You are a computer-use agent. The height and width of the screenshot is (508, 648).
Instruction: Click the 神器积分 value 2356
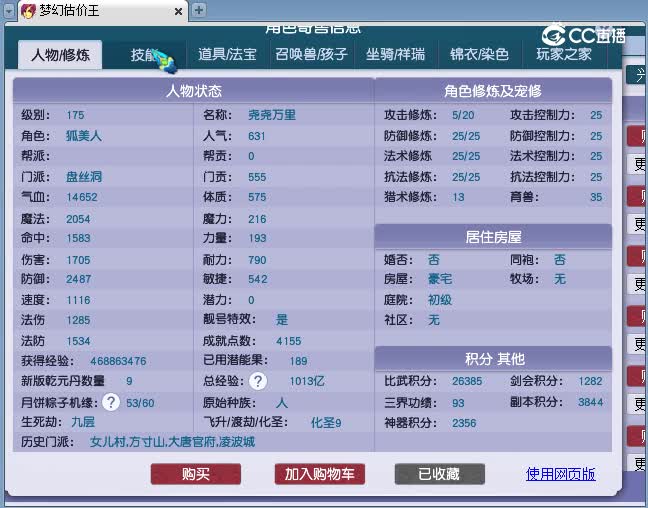pos(464,423)
